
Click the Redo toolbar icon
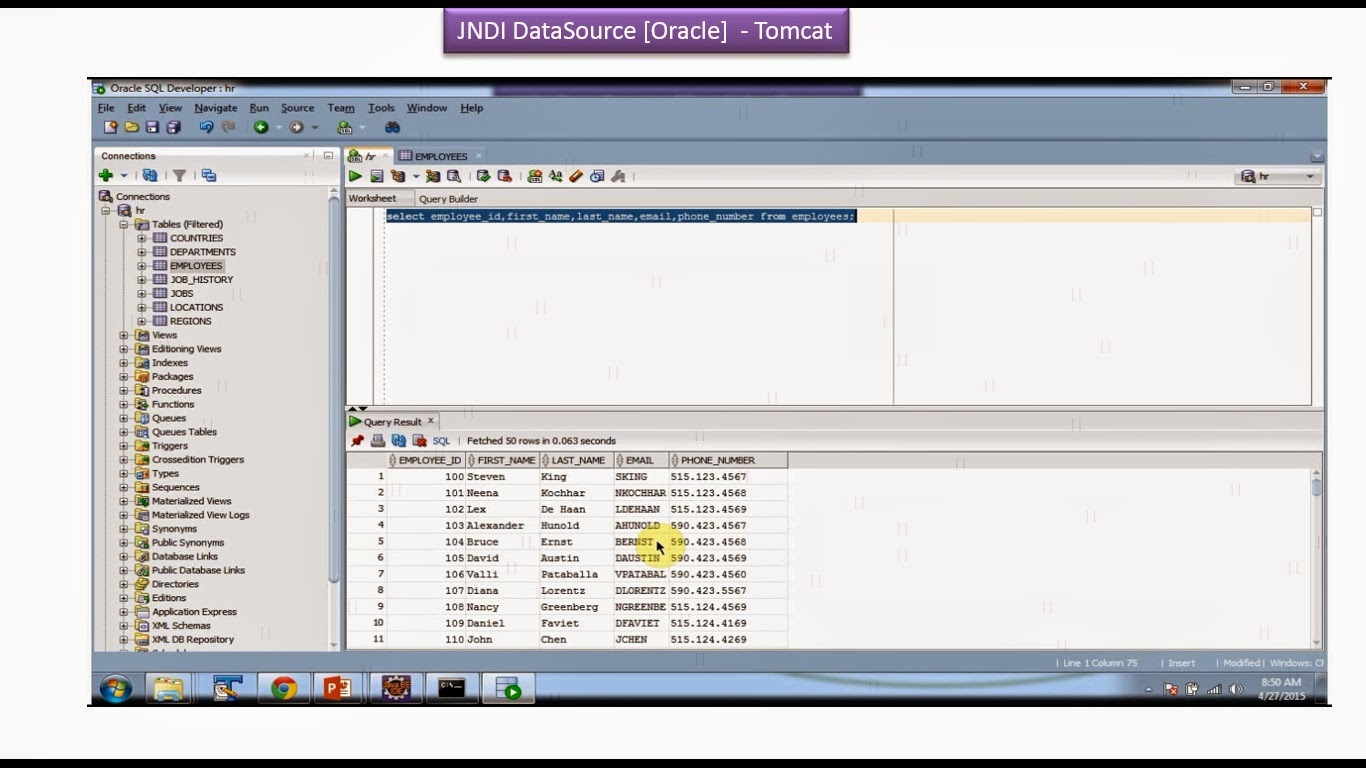(x=228, y=128)
